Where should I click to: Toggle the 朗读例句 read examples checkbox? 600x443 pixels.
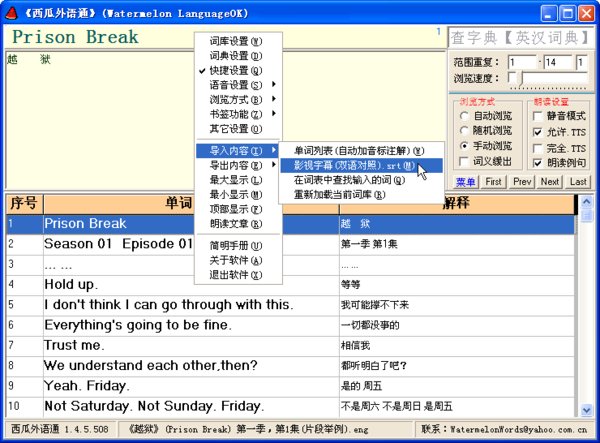(539, 162)
